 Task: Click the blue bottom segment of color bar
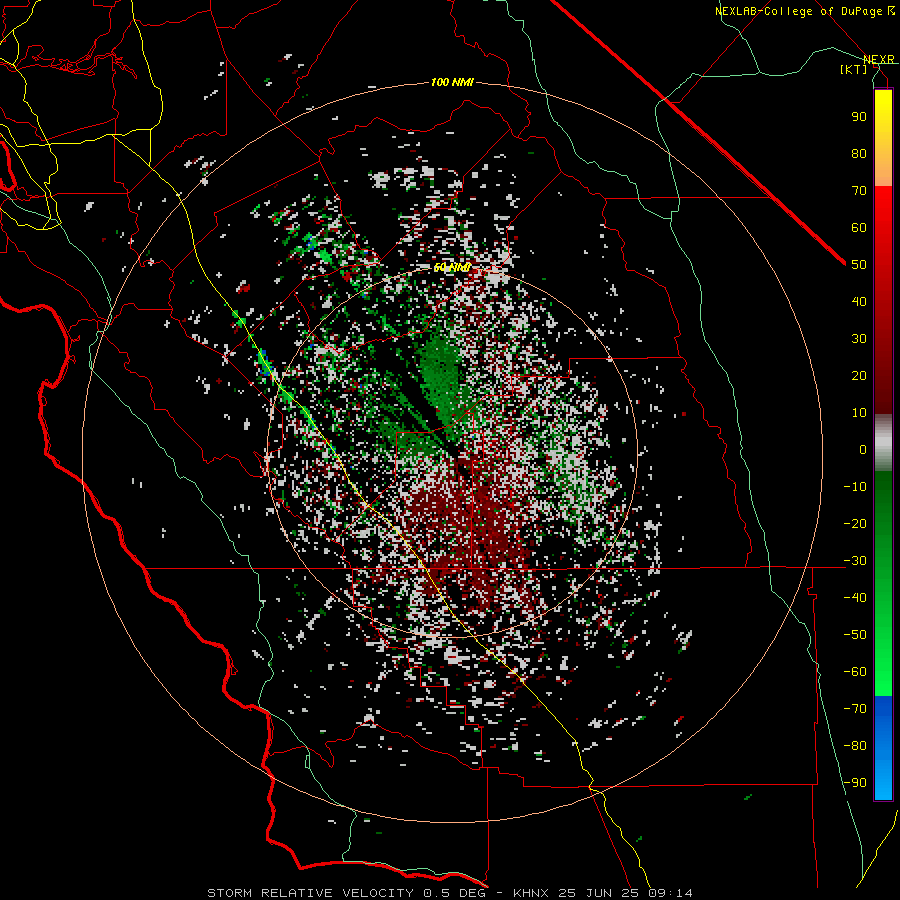pos(883,748)
